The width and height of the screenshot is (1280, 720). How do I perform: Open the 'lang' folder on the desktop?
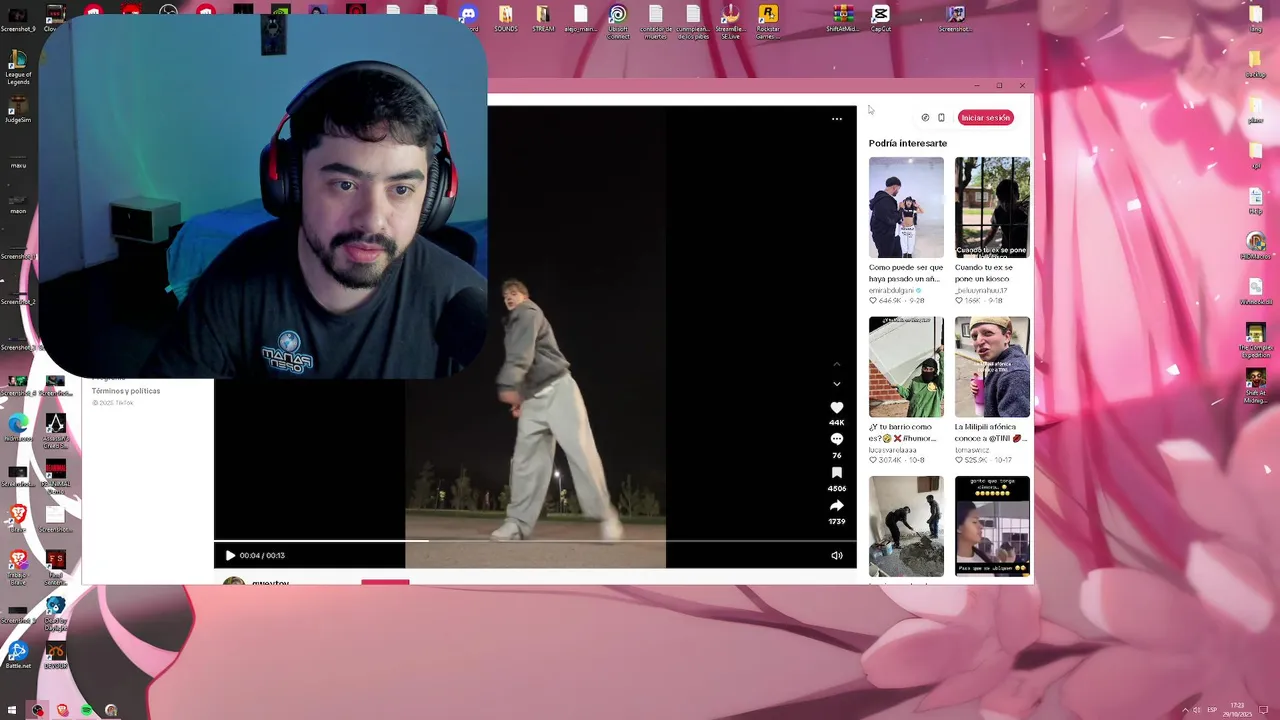tap(1256, 18)
